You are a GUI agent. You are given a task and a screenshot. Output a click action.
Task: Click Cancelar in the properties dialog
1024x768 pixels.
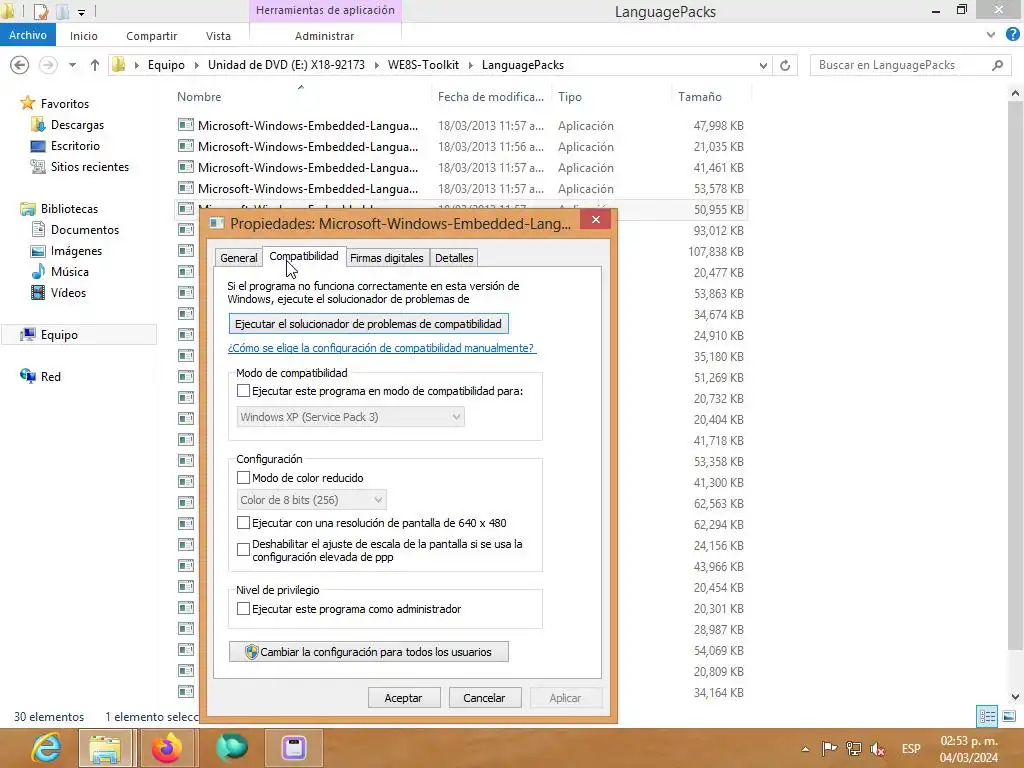coord(485,697)
